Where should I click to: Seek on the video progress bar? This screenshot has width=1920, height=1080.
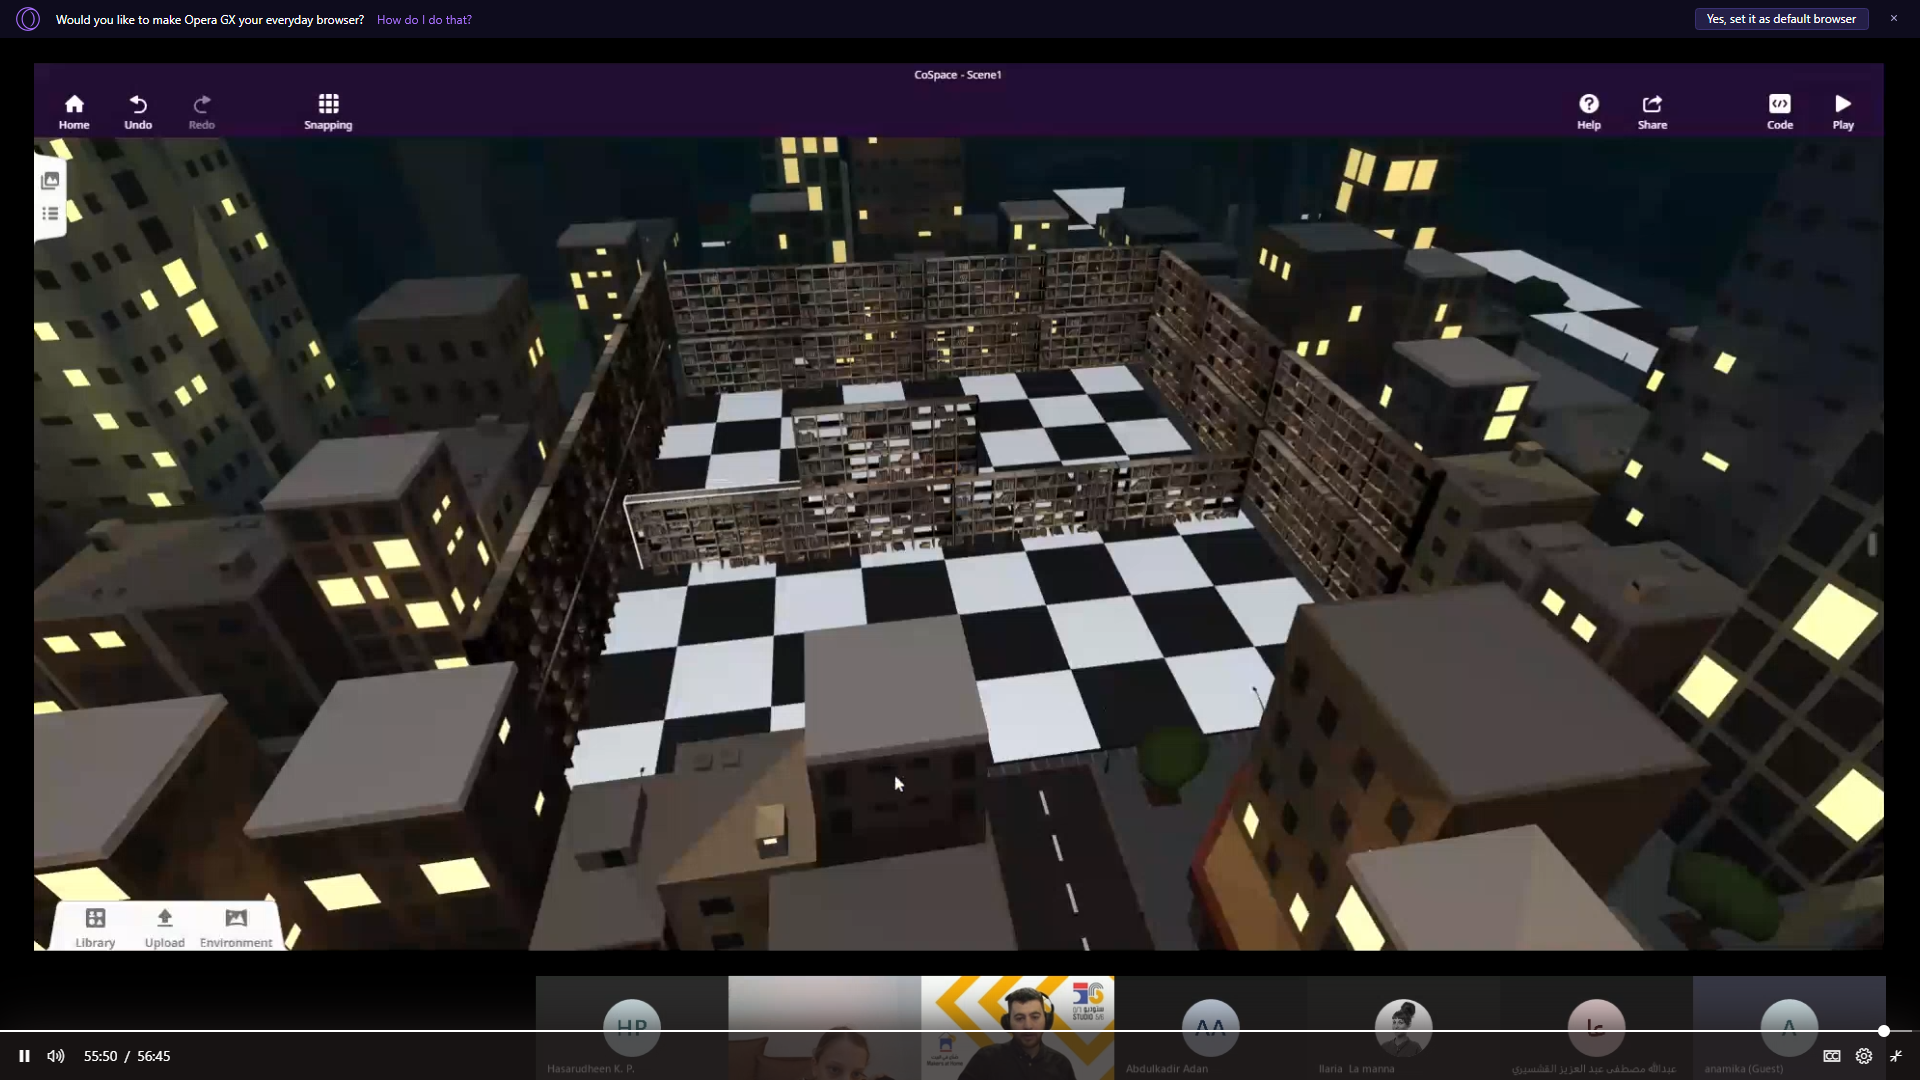[x=956, y=1031]
